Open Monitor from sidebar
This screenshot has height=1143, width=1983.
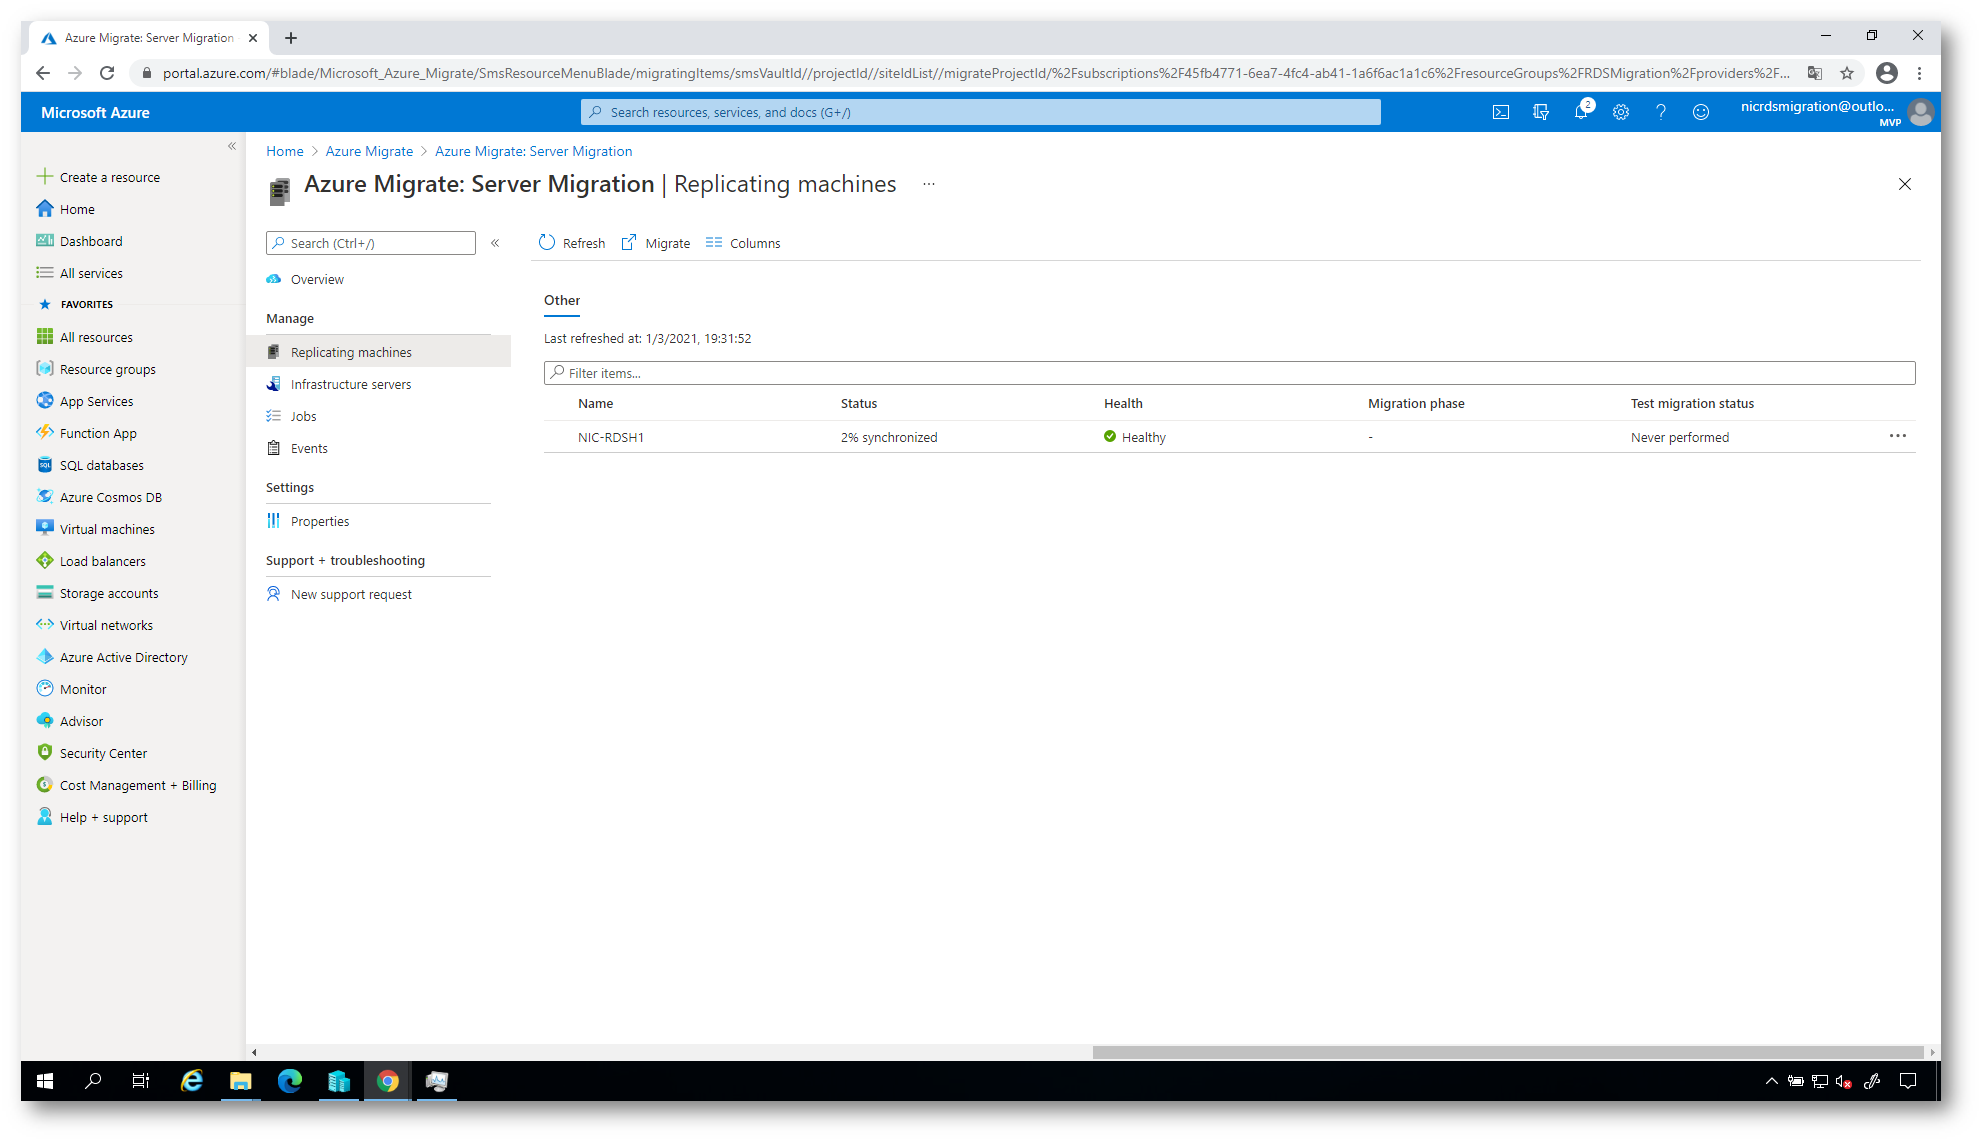[71, 689]
